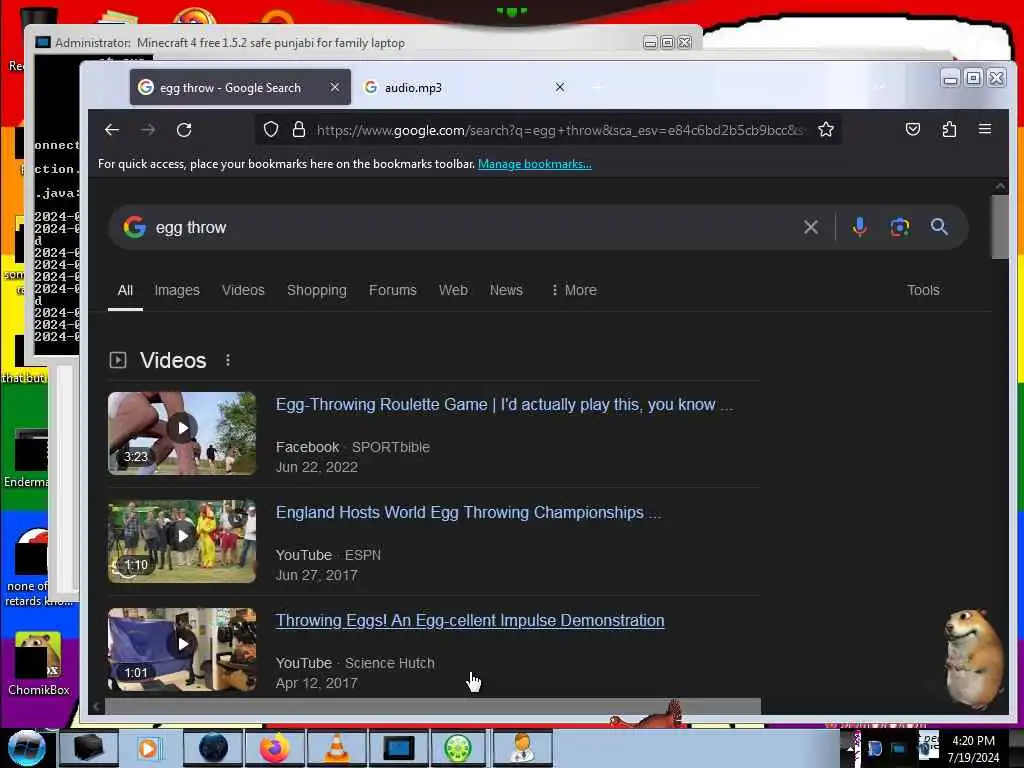Switch to Videos results tab
Screen dimensions: 1024x768
[243, 290]
